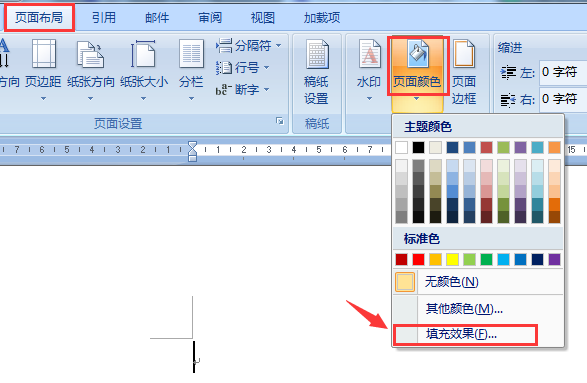Open the 纸张方向 orientation icon

click(90, 54)
